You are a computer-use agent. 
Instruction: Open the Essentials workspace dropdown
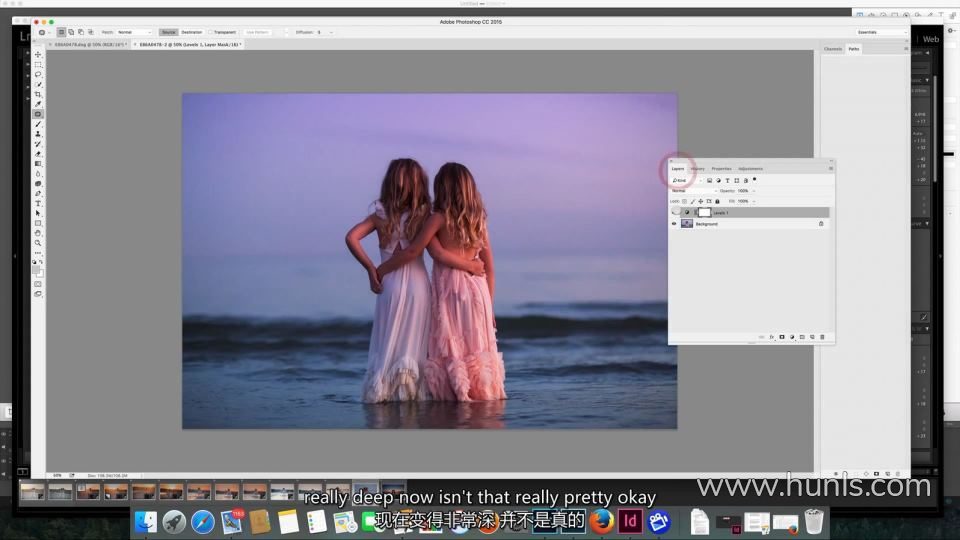point(880,32)
